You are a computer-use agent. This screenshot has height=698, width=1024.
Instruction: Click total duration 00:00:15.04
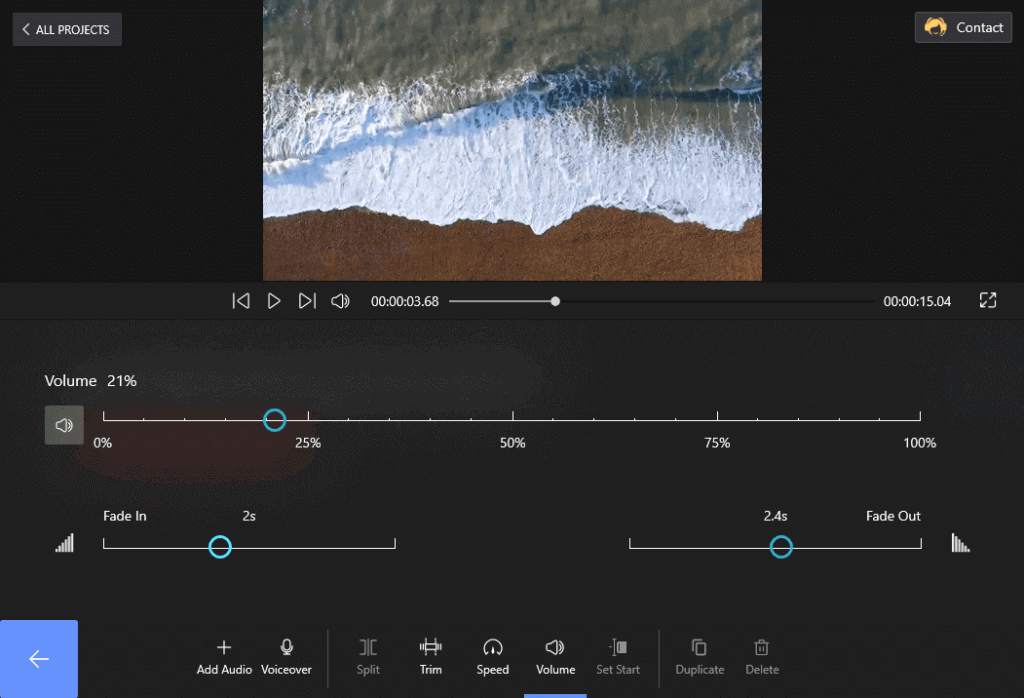coord(917,302)
